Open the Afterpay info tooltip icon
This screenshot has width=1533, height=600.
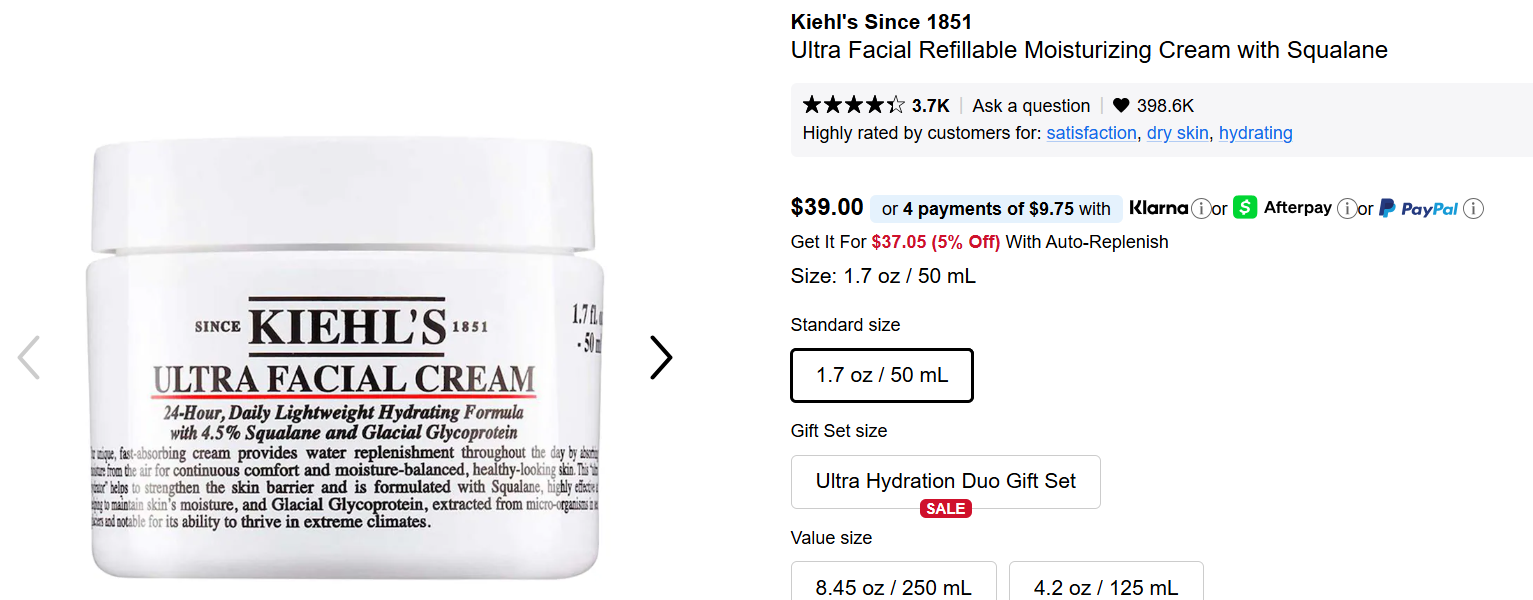point(1347,208)
